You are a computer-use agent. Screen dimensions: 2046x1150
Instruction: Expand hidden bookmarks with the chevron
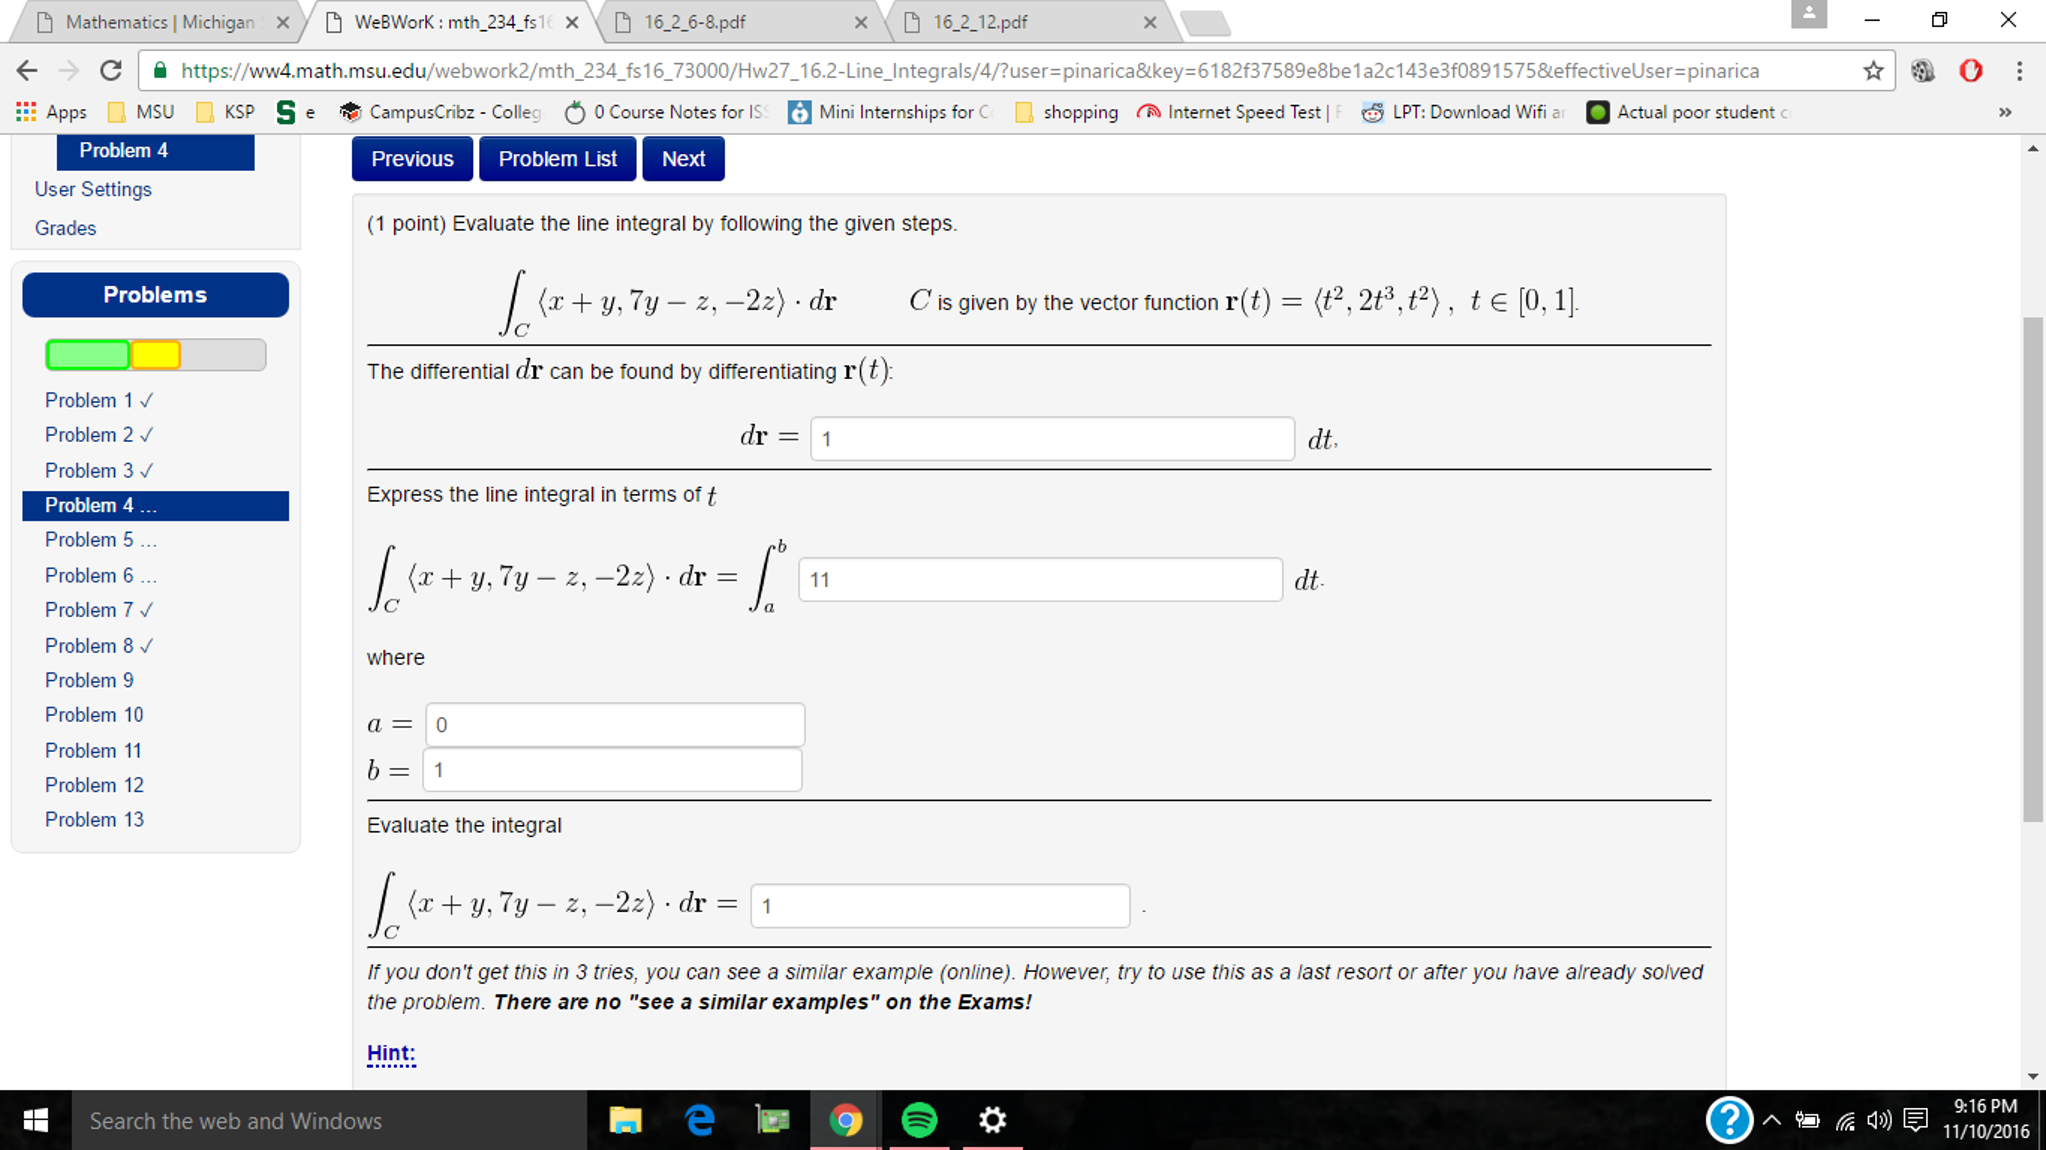(2005, 111)
